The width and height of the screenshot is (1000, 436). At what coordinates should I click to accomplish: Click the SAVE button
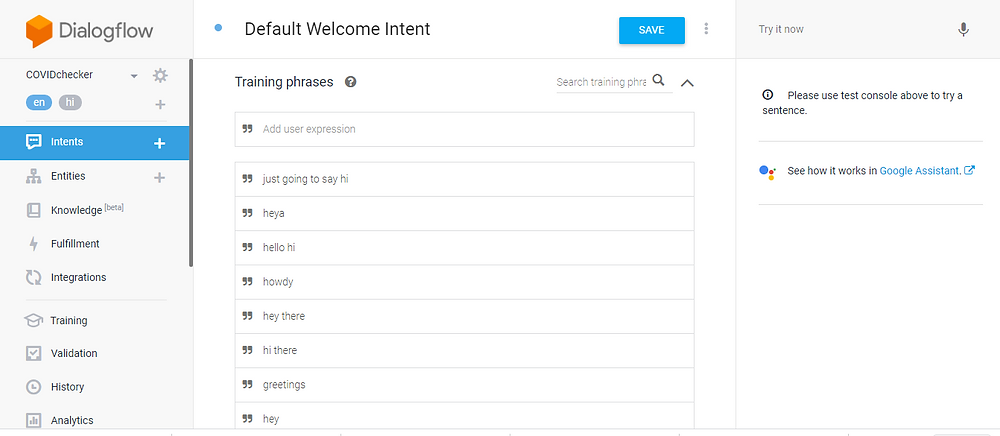click(652, 31)
